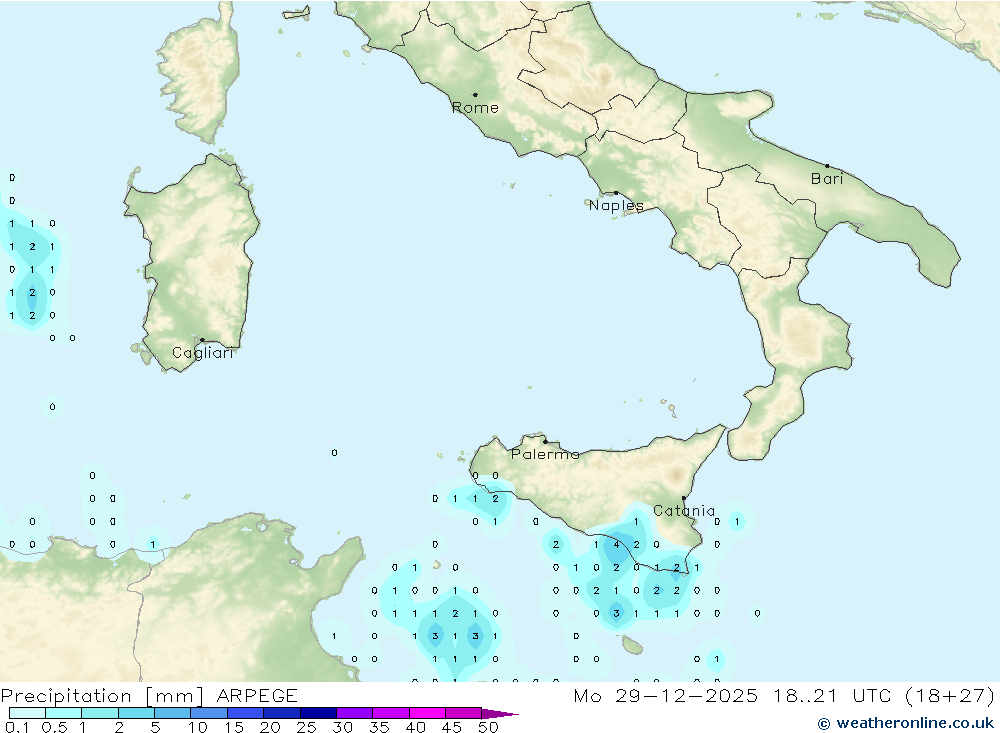This screenshot has height=733, width=1000.
Task: Click the Cagliari city label
Action: (203, 353)
